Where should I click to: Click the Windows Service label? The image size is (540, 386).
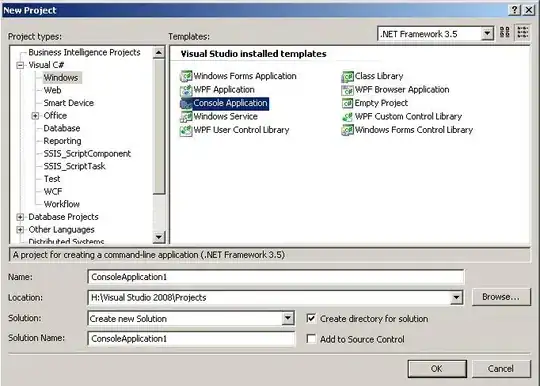coord(226,117)
